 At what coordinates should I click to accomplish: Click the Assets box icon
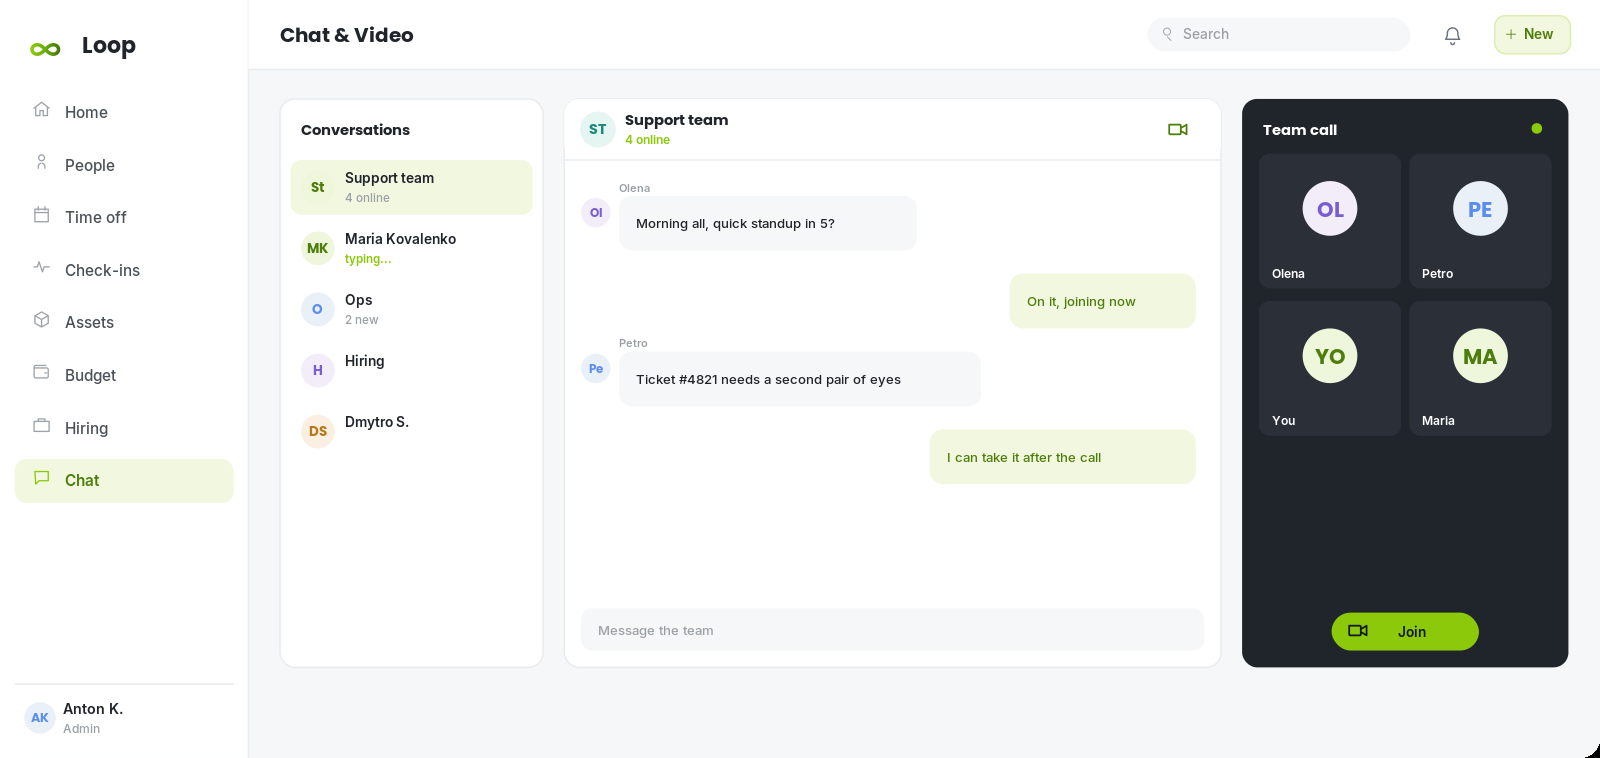point(41,319)
